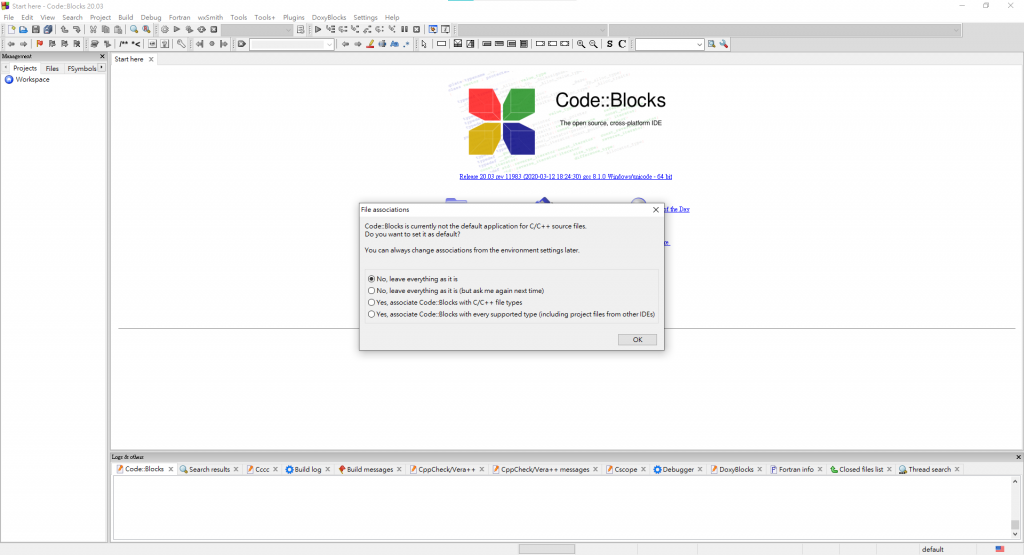
Task: Click the Redo arrow icon
Action: coord(76,29)
